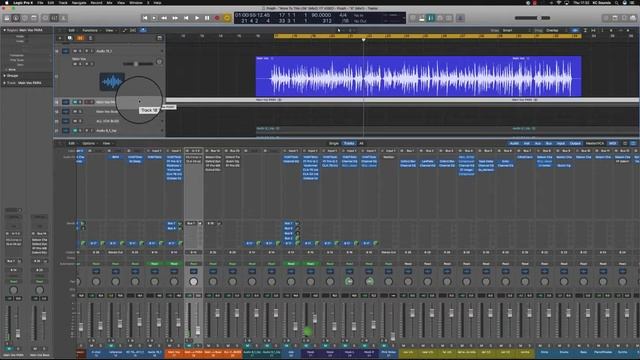This screenshot has height=360, width=640.
Task: Toggle the Master/VCA filter button in mixer
Action: (595, 143)
